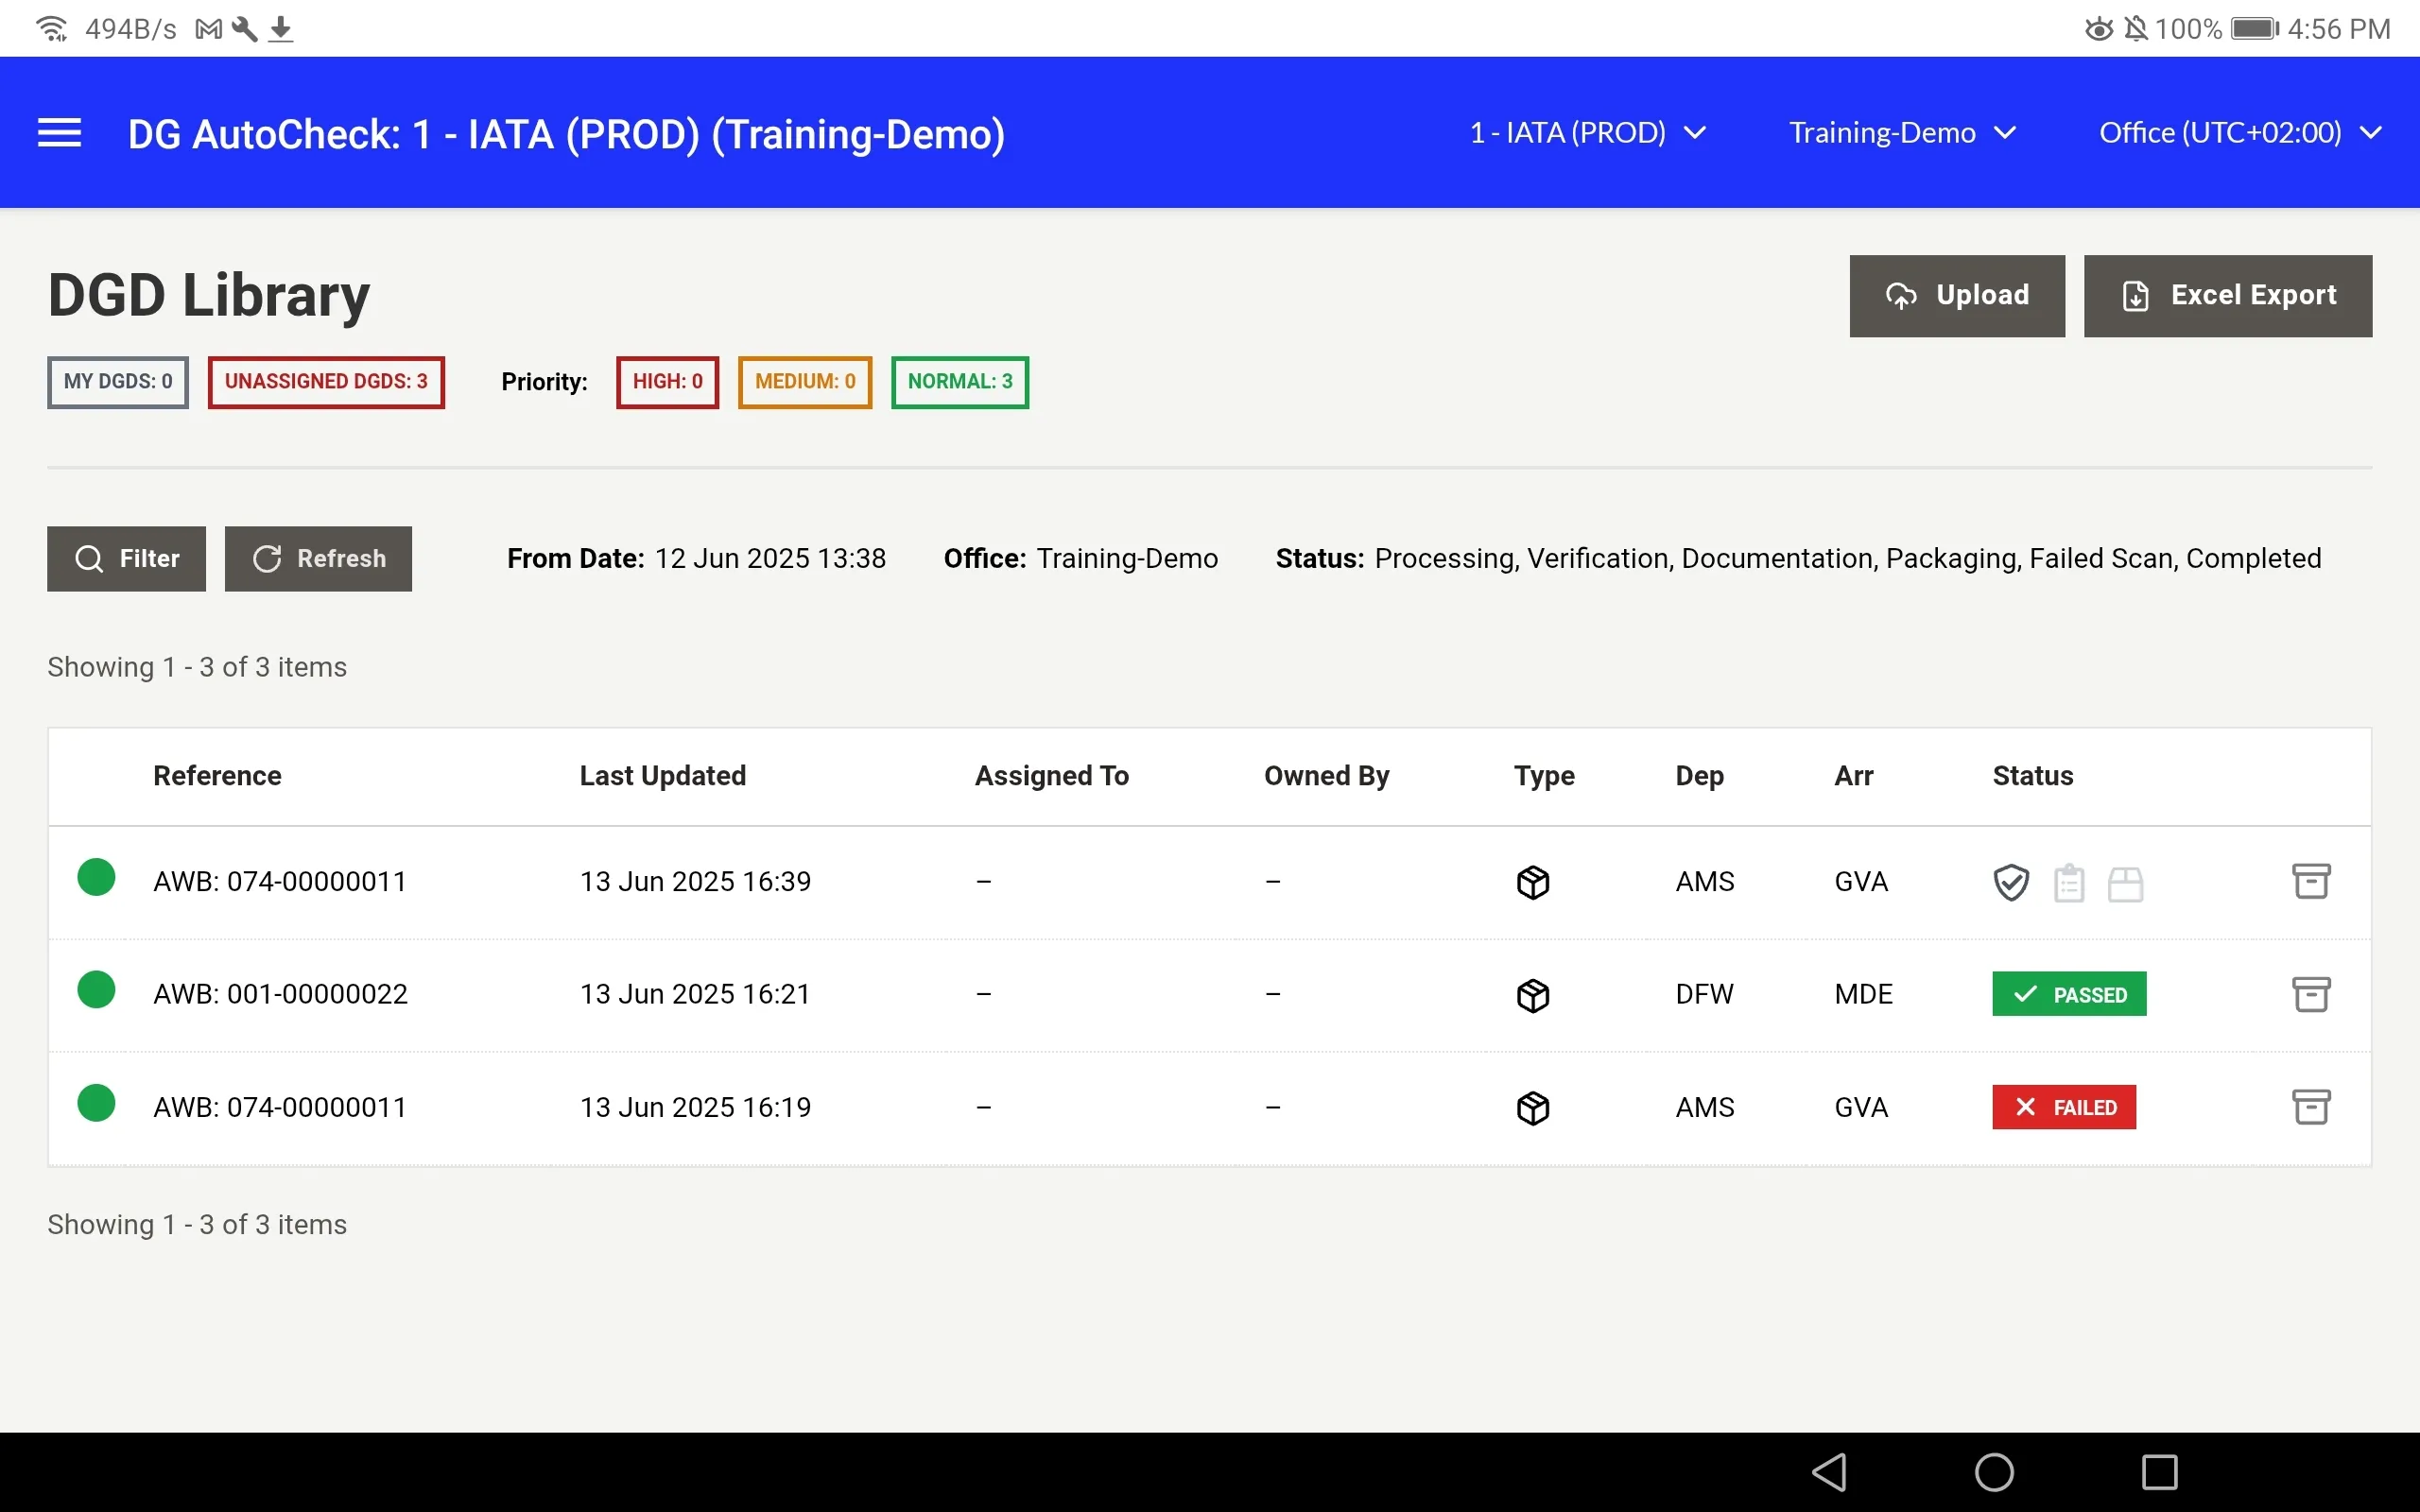Click green priority dot of the 16:19 row
This screenshot has width=2420, height=1512.
click(x=96, y=1103)
